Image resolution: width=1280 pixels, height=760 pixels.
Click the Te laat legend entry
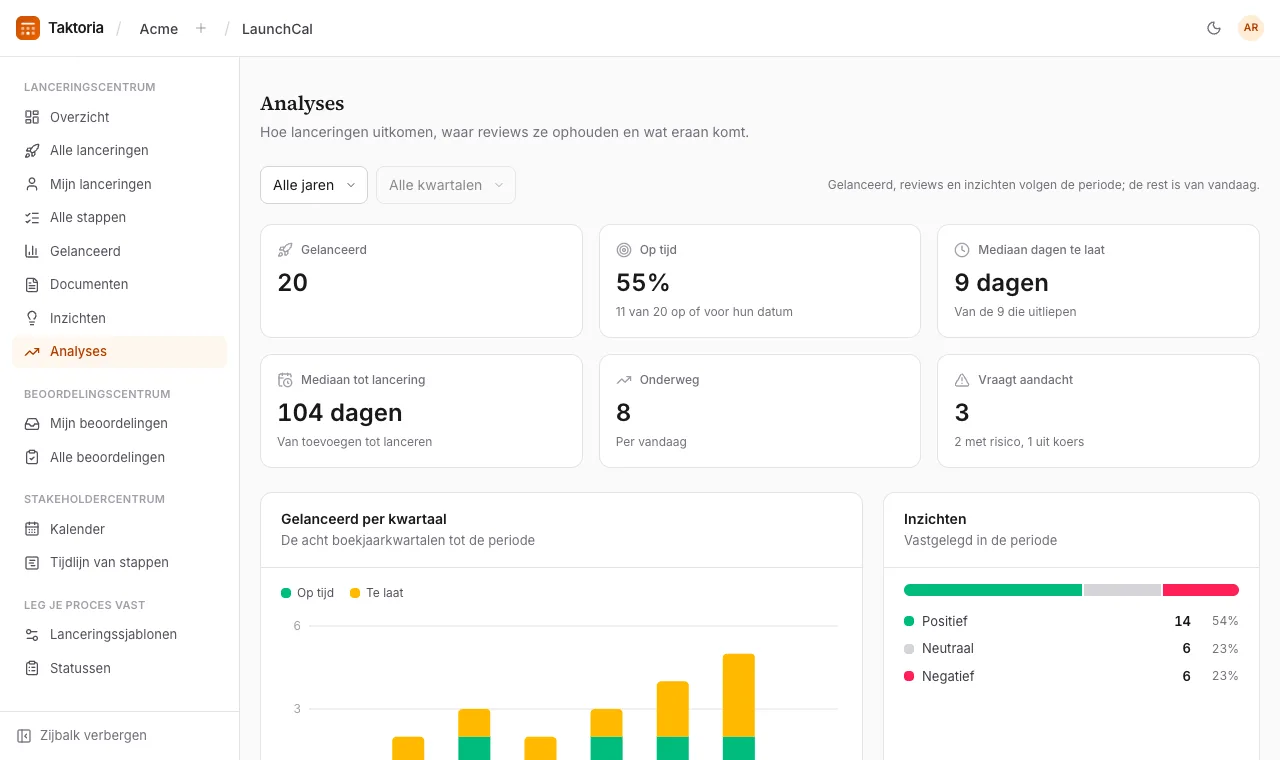(x=377, y=593)
